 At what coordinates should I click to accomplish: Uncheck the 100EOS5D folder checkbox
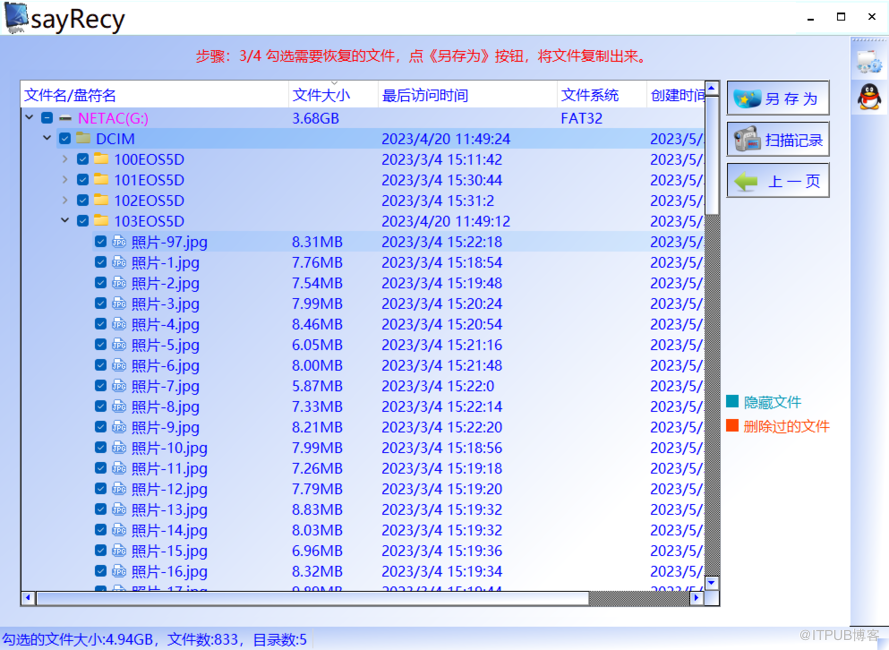83,159
